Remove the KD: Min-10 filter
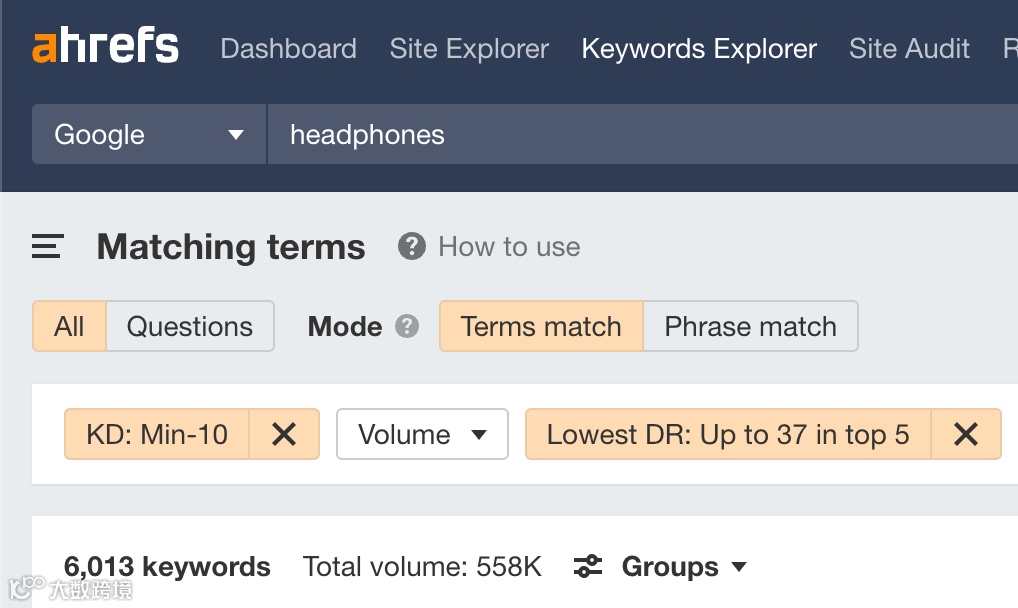The width and height of the screenshot is (1018, 608). pos(285,434)
